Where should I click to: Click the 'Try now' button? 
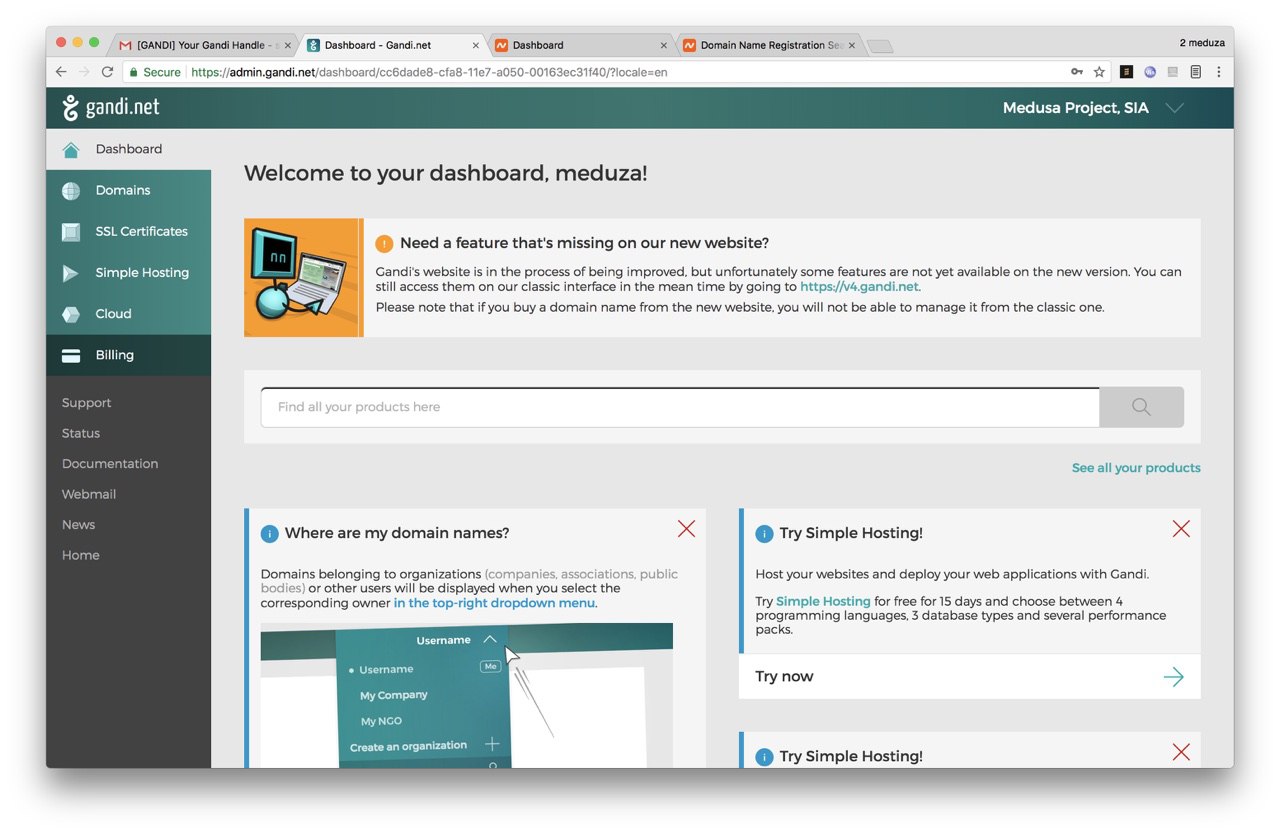coord(970,677)
